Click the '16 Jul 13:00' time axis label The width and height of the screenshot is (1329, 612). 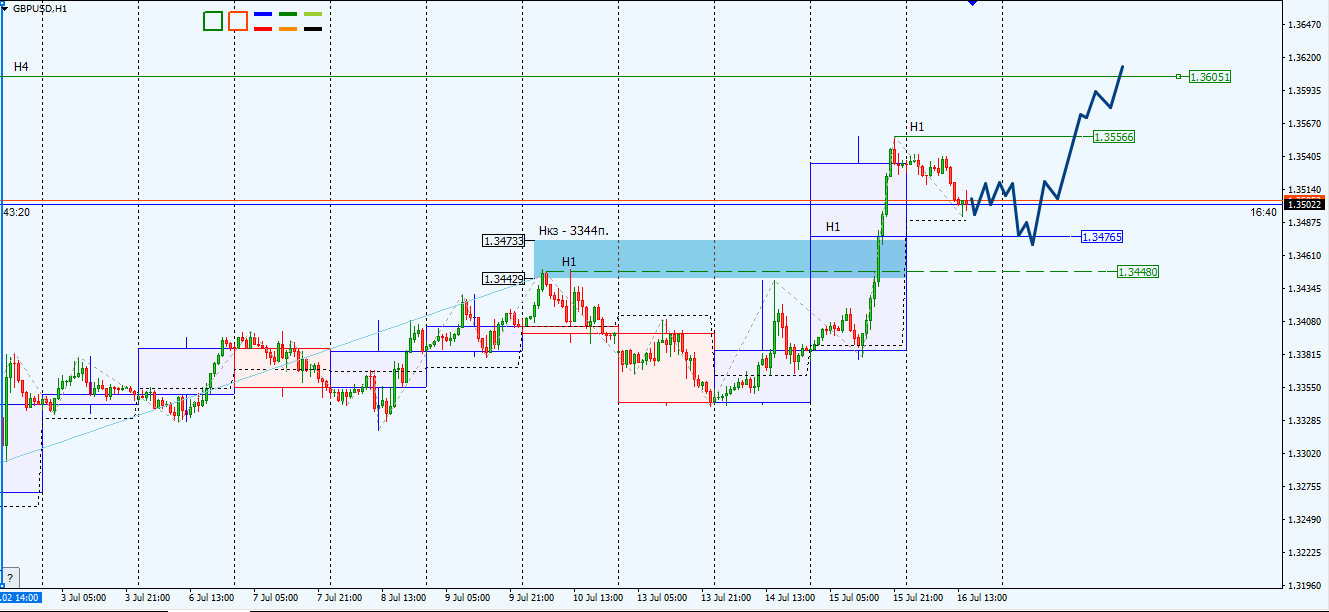(x=980, y=598)
